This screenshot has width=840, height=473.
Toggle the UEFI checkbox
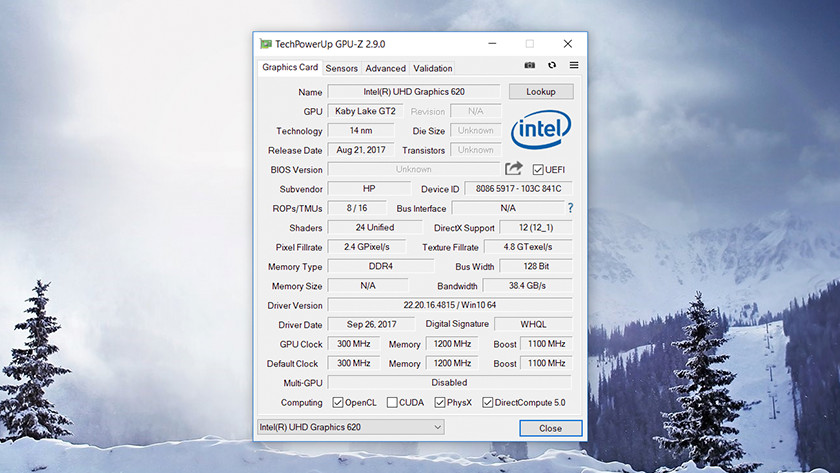[538, 170]
